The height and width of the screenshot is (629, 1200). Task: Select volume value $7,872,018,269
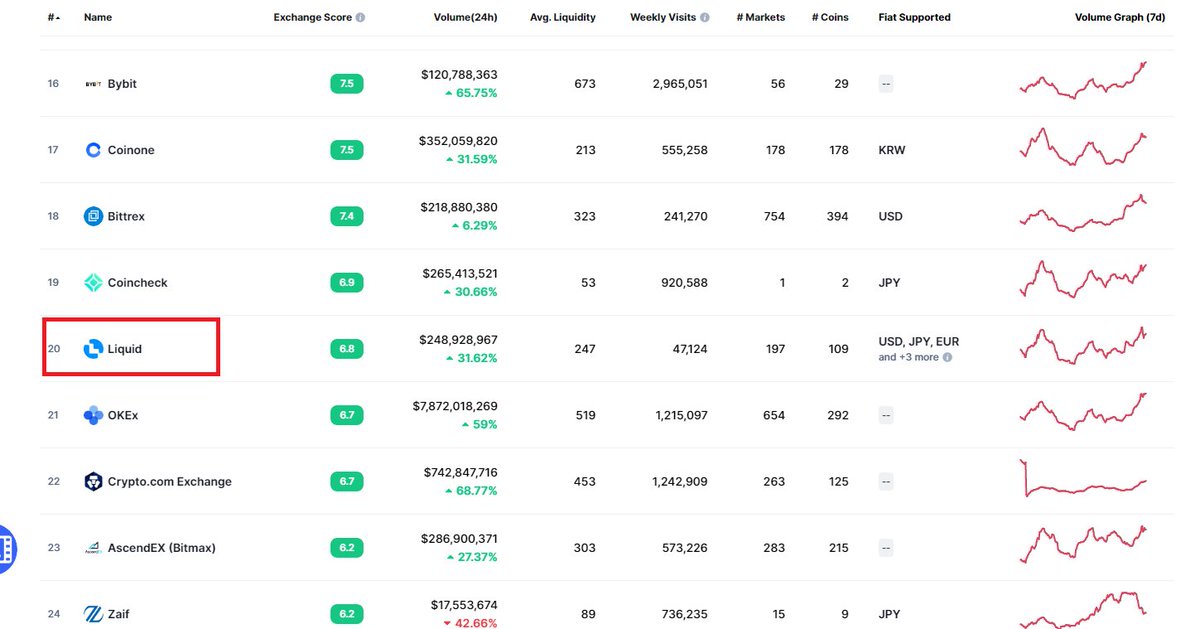[455, 406]
